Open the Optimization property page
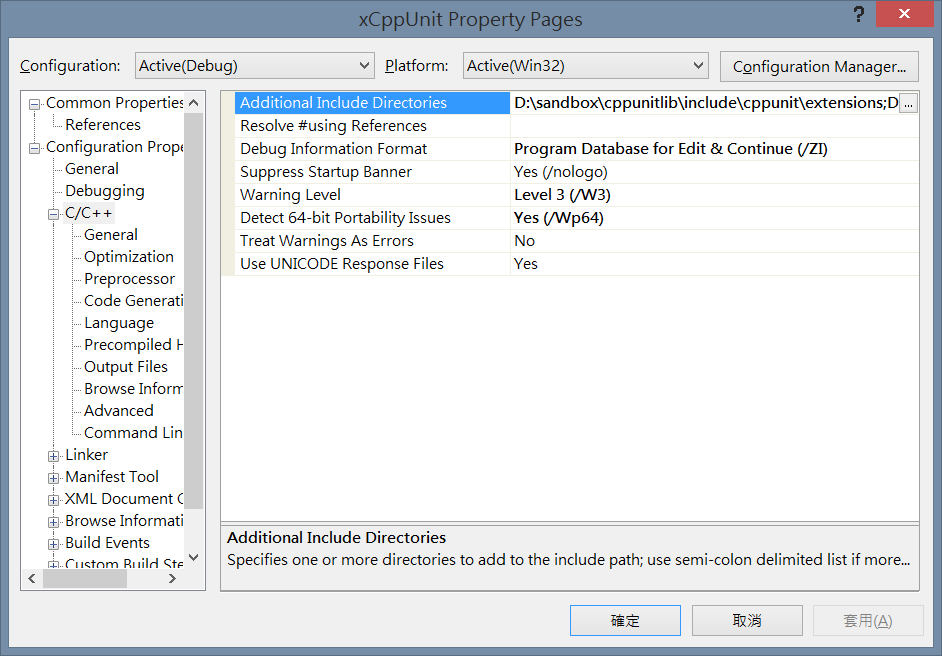 pyautogui.click(x=129, y=257)
